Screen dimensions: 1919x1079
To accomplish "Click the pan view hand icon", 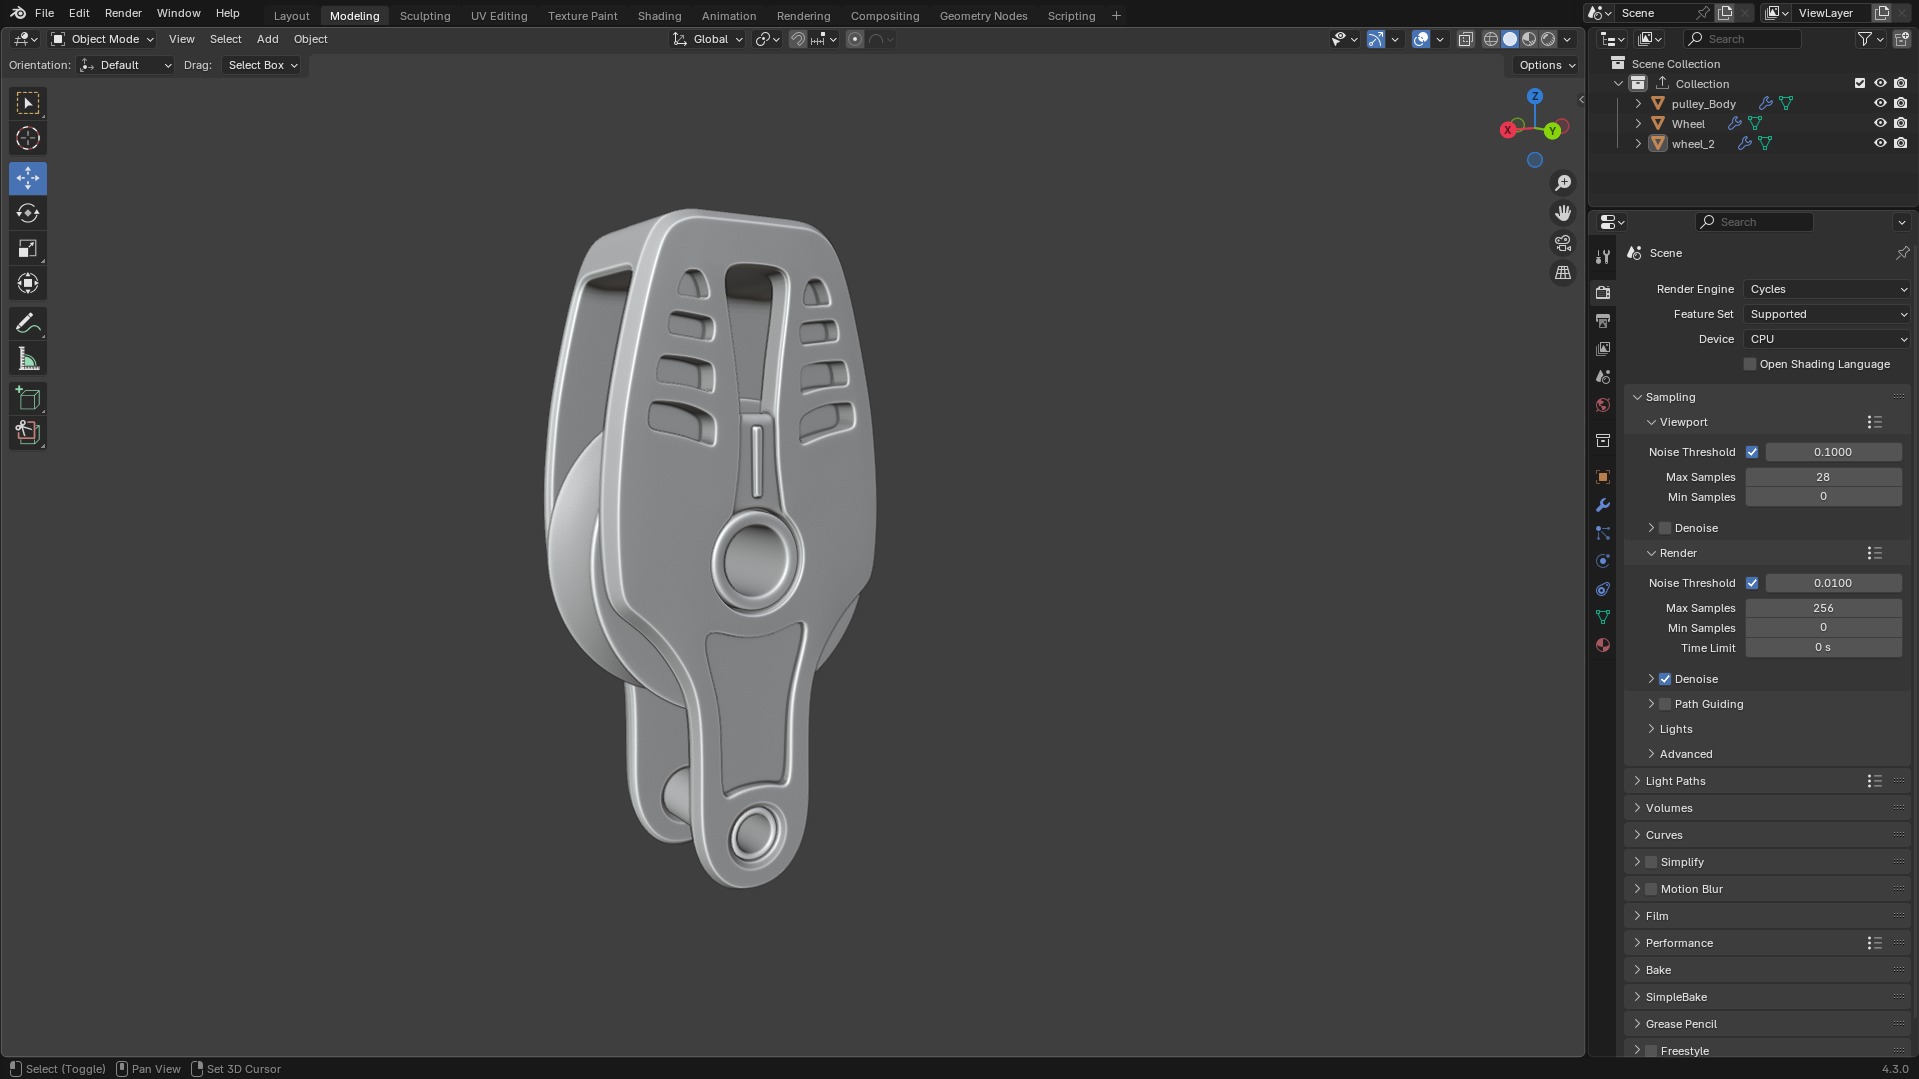I will tap(1563, 213).
